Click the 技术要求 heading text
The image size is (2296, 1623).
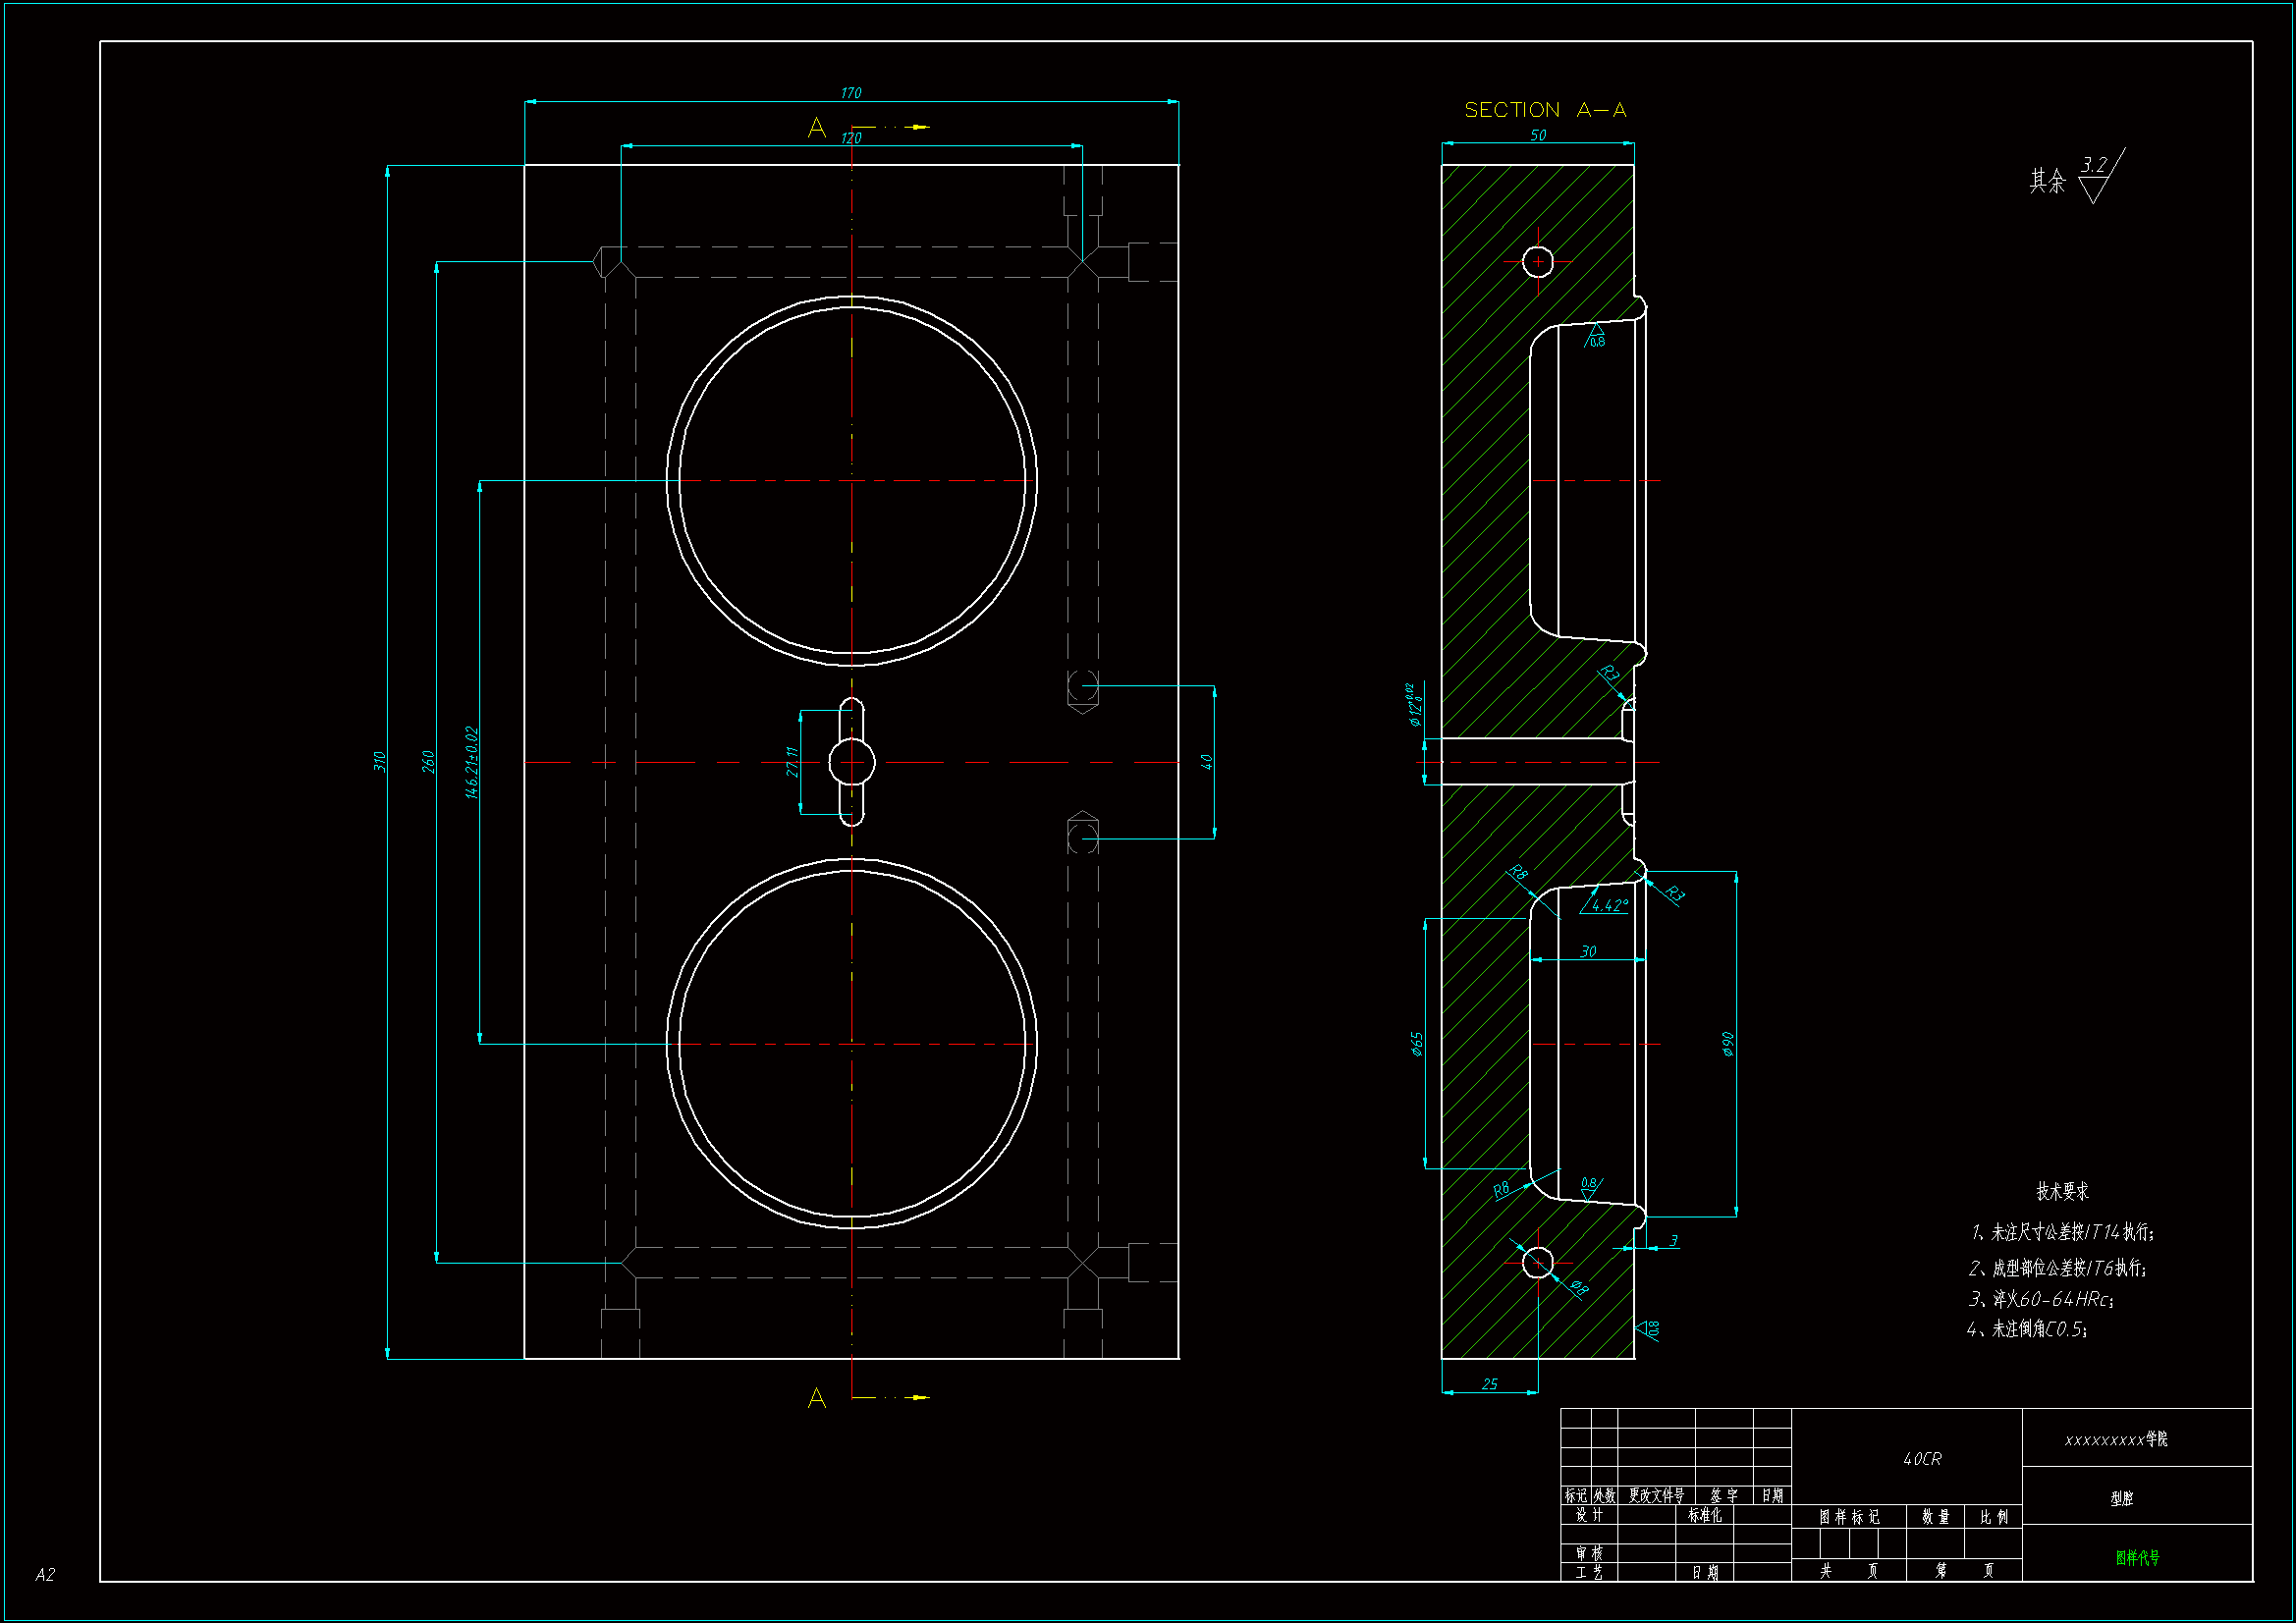[2062, 1191]
